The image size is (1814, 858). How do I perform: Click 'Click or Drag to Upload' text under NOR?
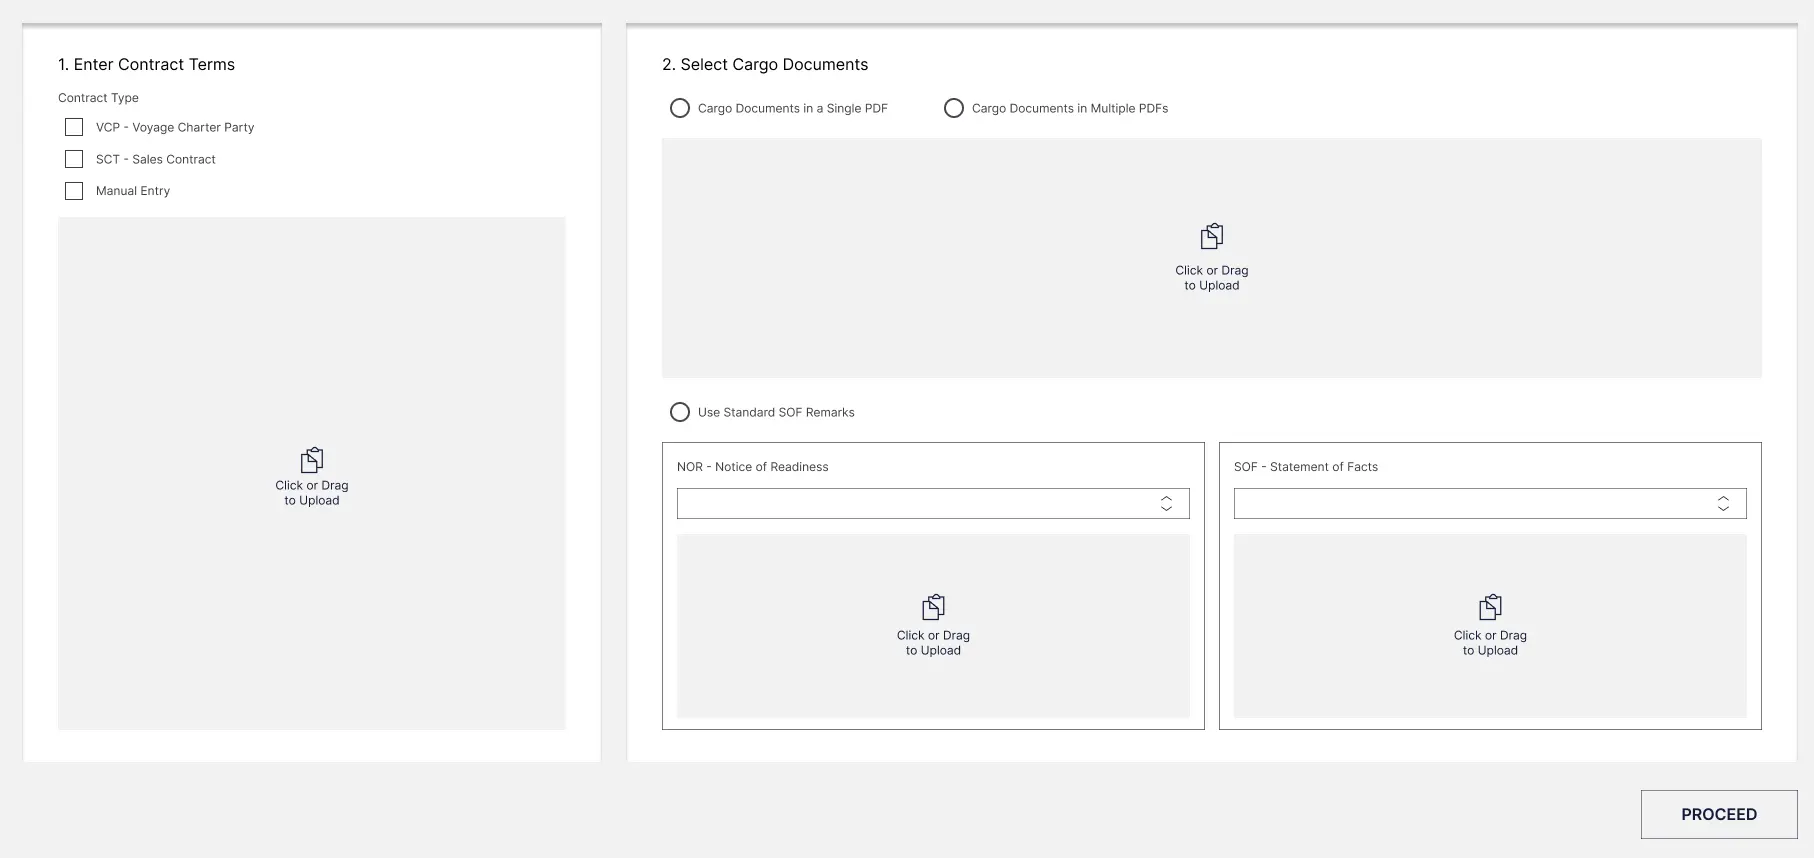pos(933,643)
